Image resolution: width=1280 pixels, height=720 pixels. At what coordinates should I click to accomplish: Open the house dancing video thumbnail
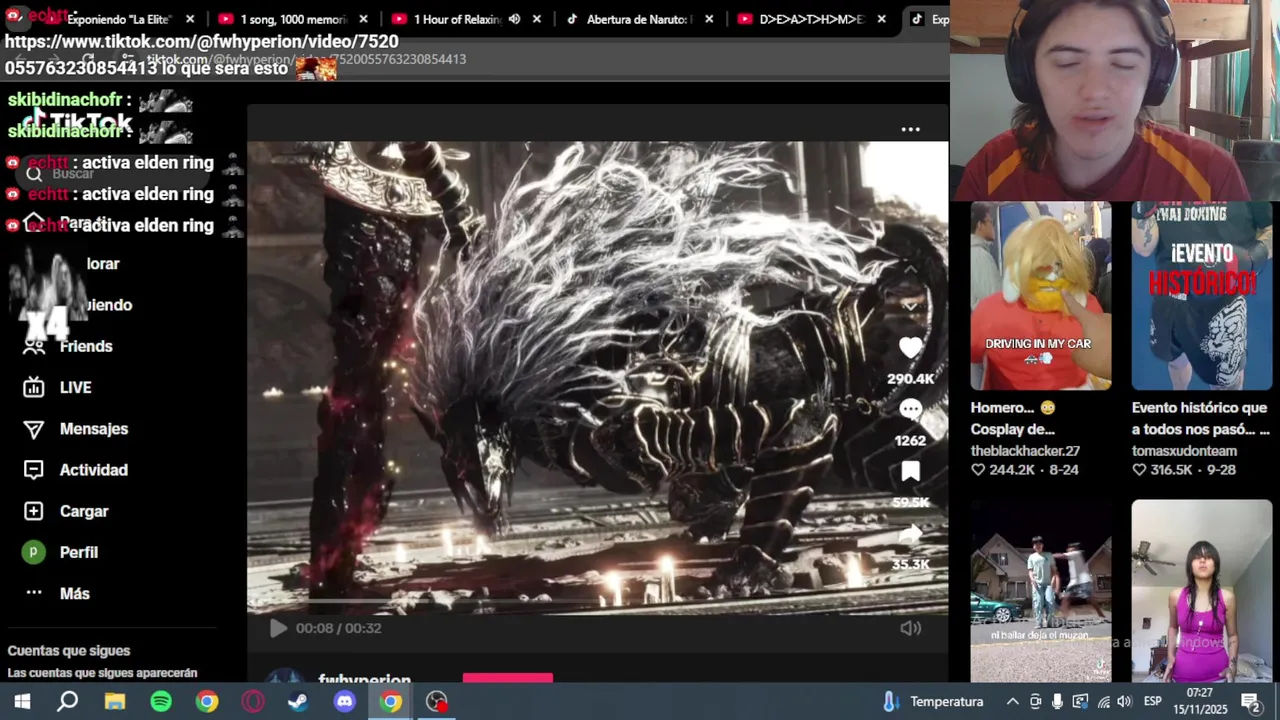click(1041, 591)
